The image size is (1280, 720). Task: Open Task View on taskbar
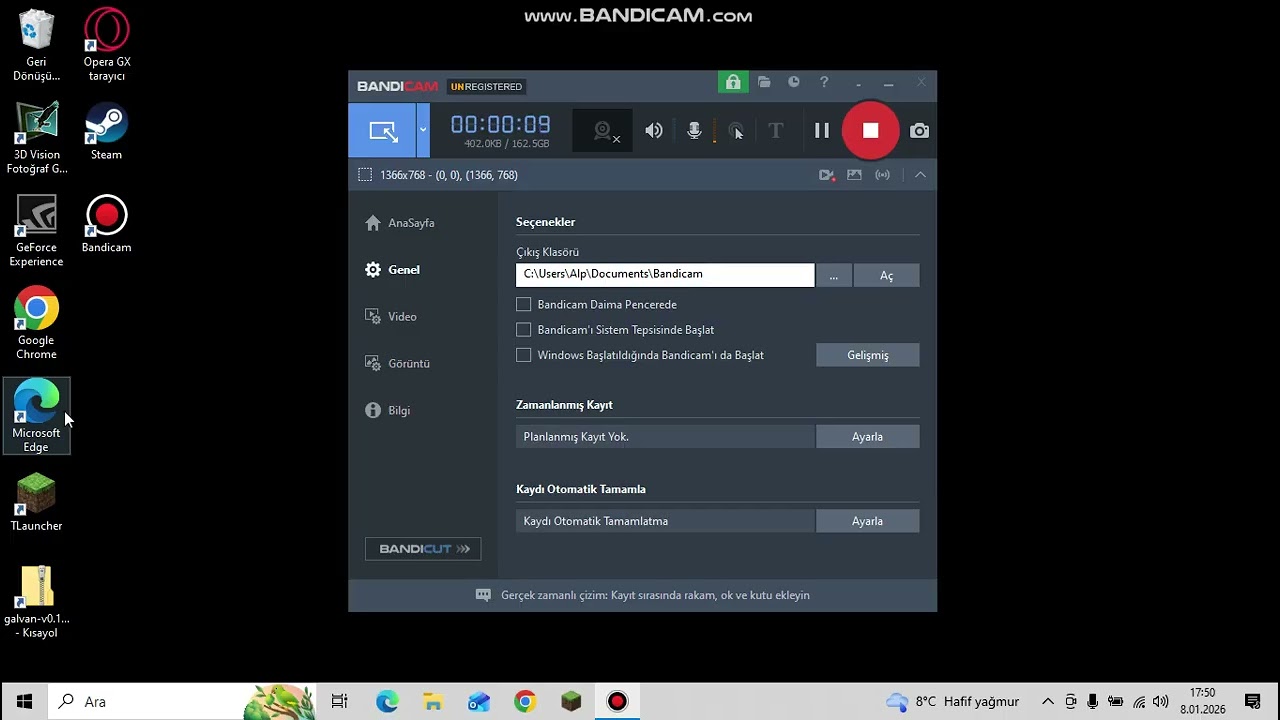click(x=340, y=702)
